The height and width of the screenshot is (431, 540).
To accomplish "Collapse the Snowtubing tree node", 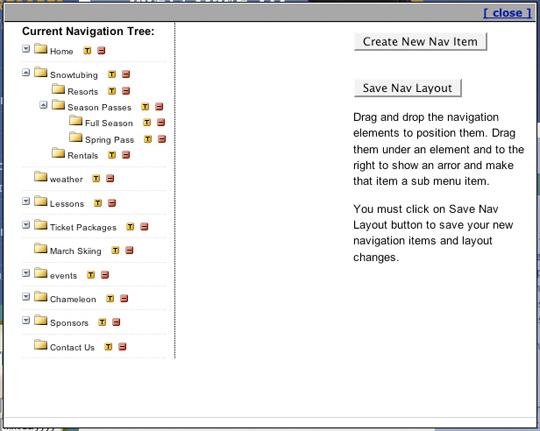I will point(26,72).
